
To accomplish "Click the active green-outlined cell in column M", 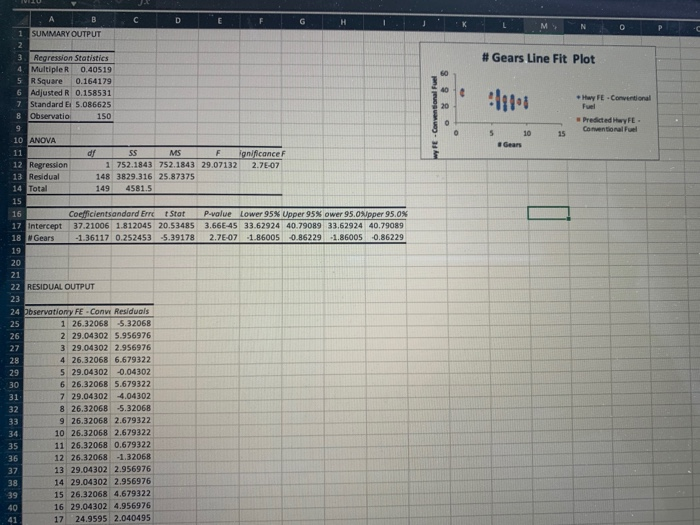I will (x=548, y=213).
